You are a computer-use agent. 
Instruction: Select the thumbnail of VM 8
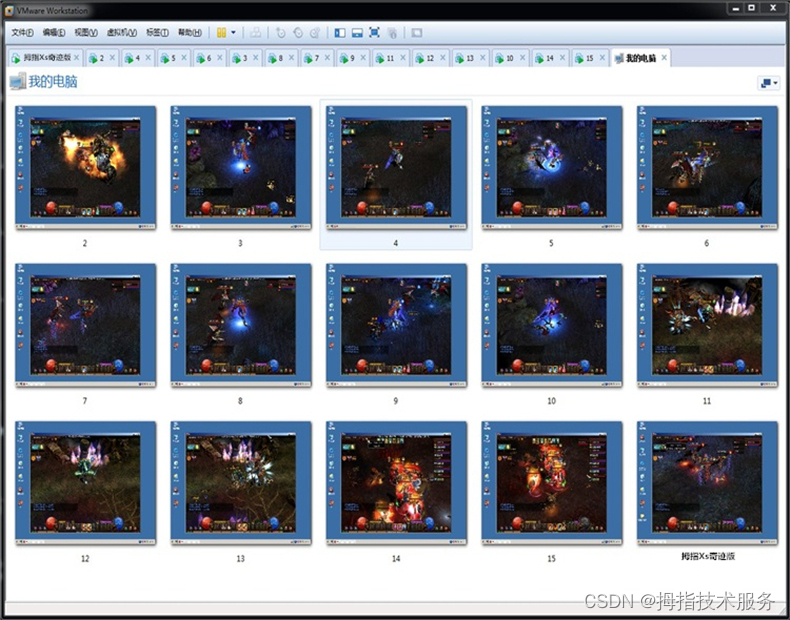point(241,325)
